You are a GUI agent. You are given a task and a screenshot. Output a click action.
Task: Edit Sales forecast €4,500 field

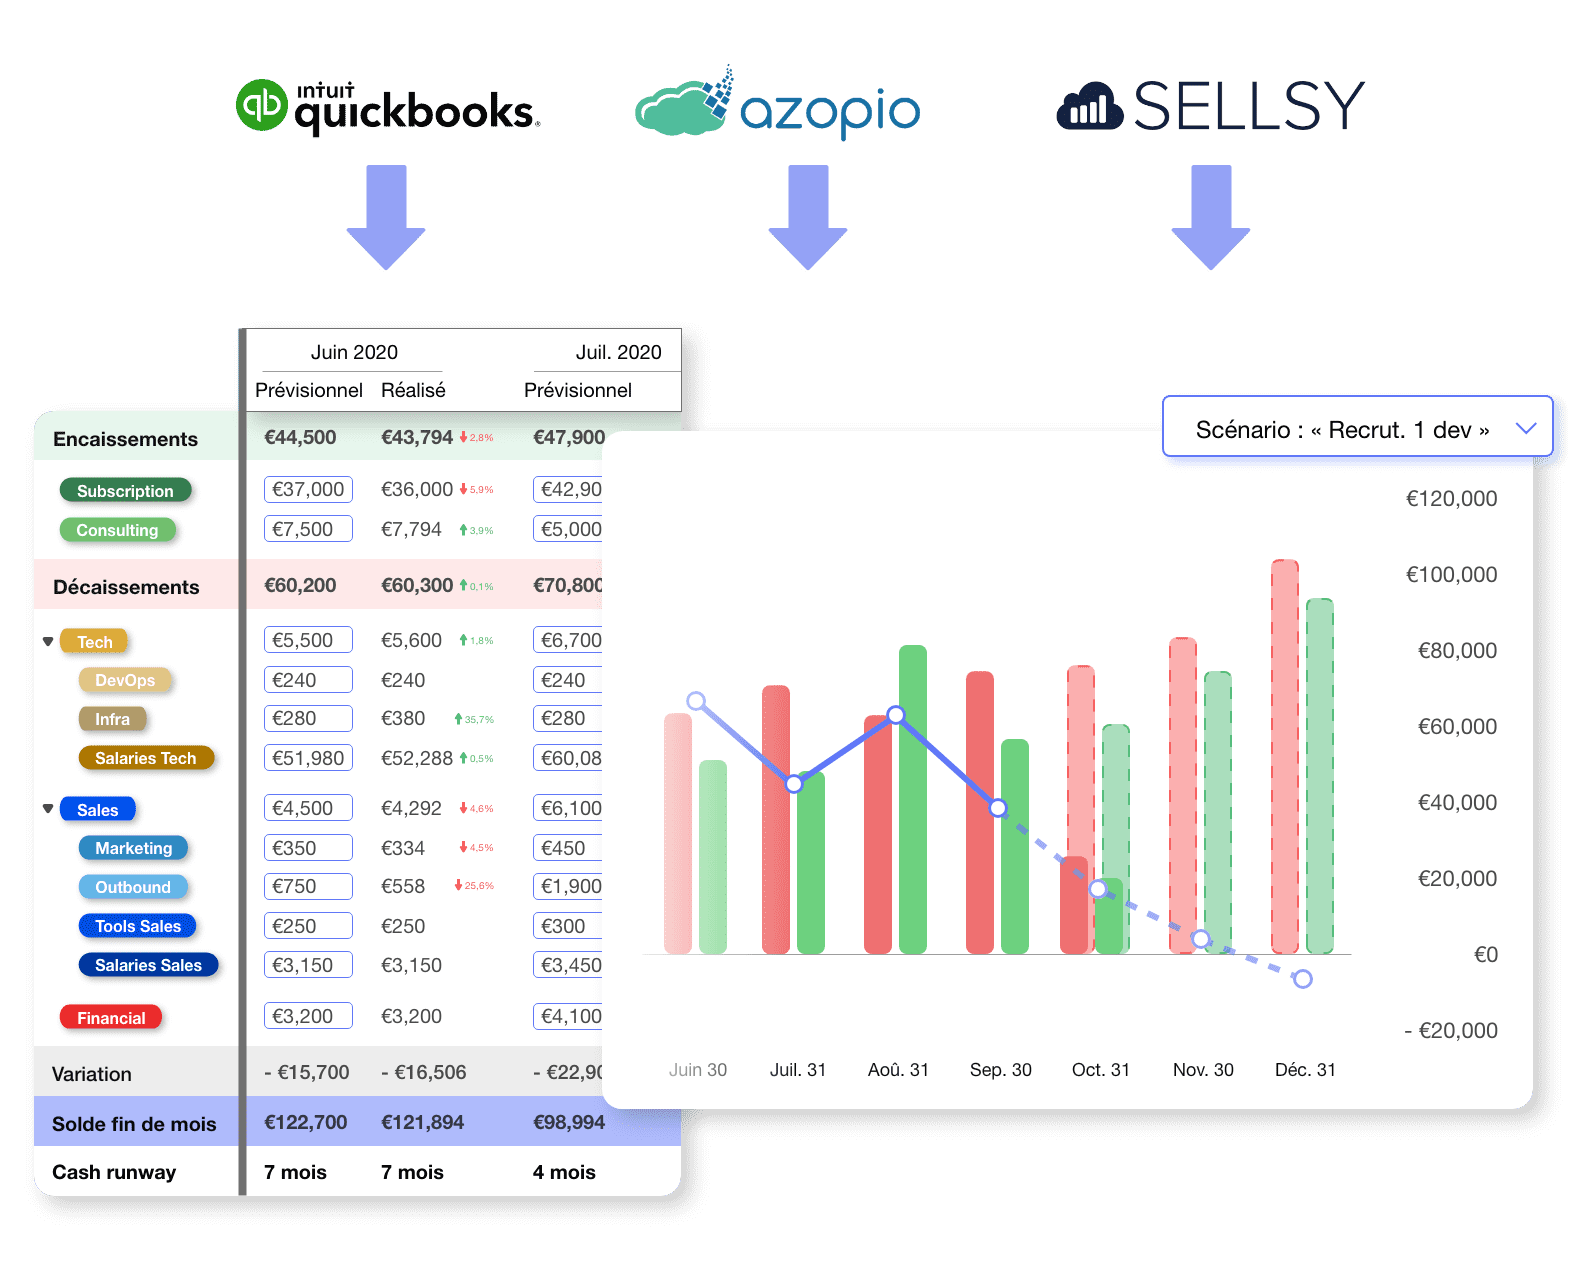pyautogui.click(x=308, y=808)
